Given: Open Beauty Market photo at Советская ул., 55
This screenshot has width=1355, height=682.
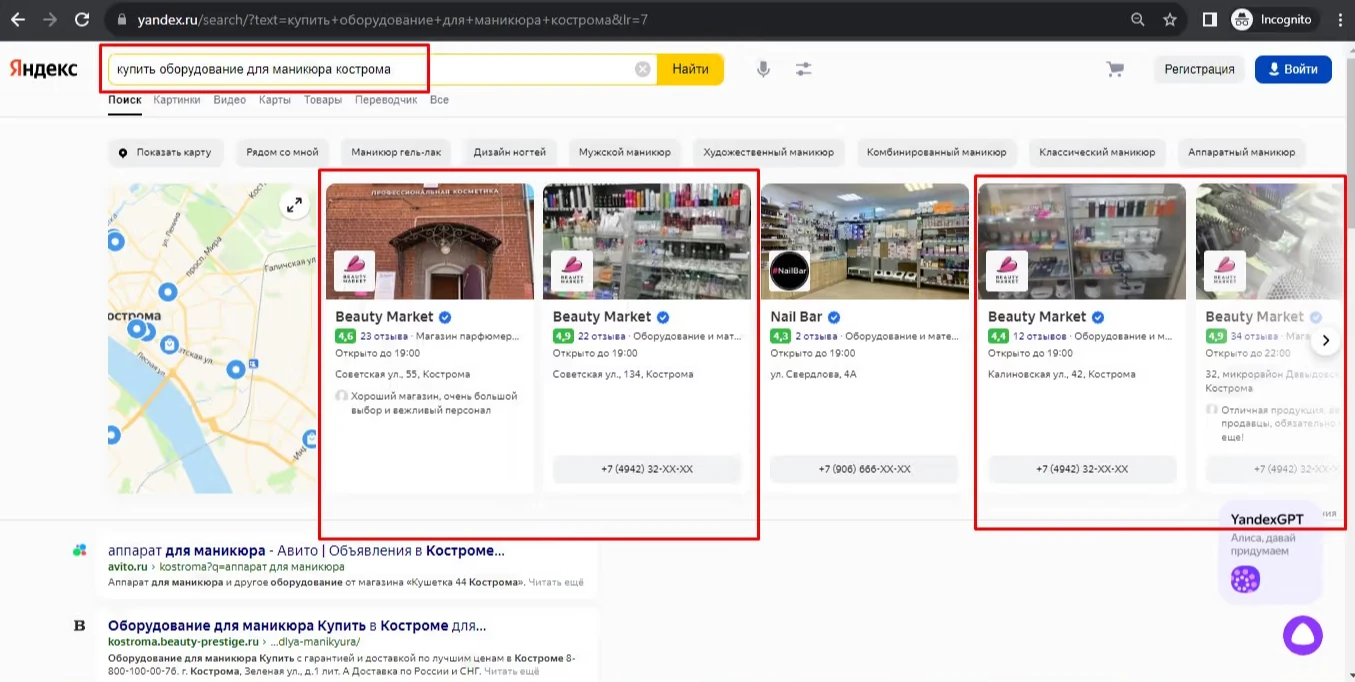Looking at the screenshot, I should (430, 241).
